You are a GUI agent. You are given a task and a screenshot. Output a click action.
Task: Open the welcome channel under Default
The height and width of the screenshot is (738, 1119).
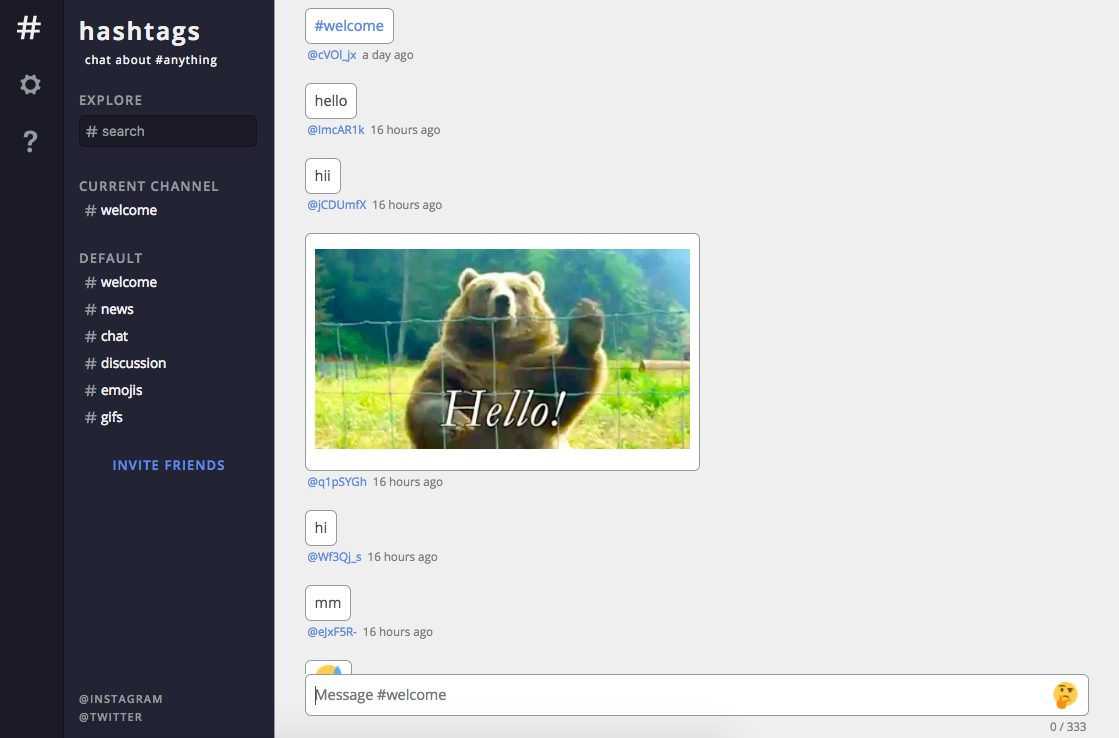click(x=121, y=283)
